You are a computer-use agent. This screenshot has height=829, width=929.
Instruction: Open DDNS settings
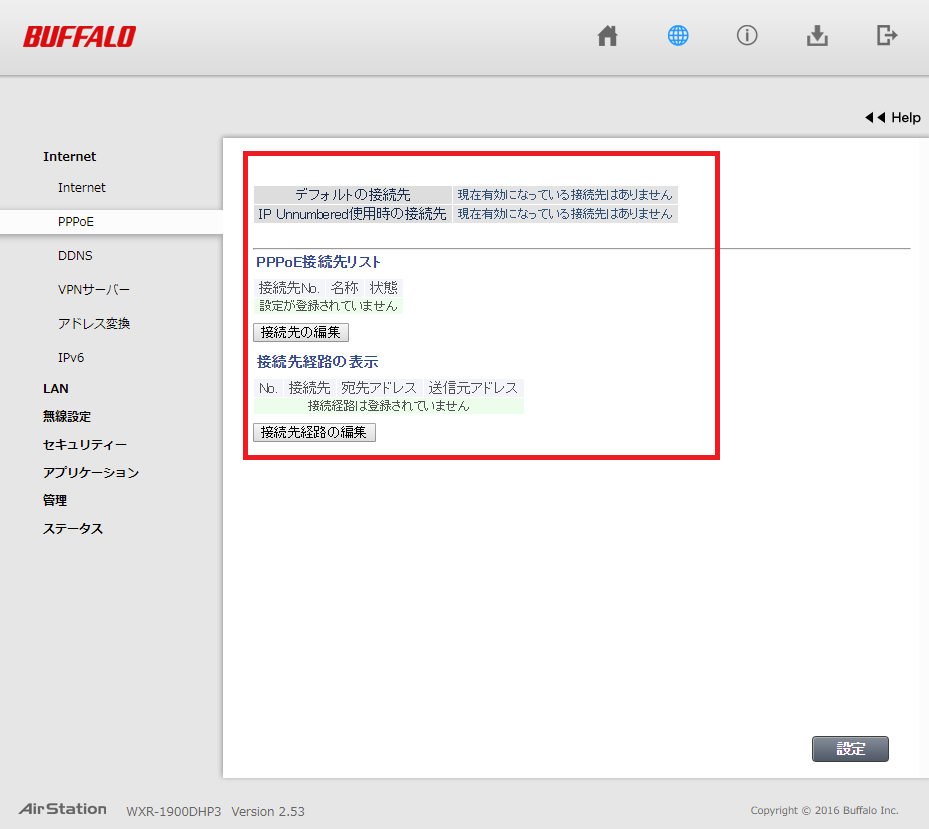pos(75,255)
